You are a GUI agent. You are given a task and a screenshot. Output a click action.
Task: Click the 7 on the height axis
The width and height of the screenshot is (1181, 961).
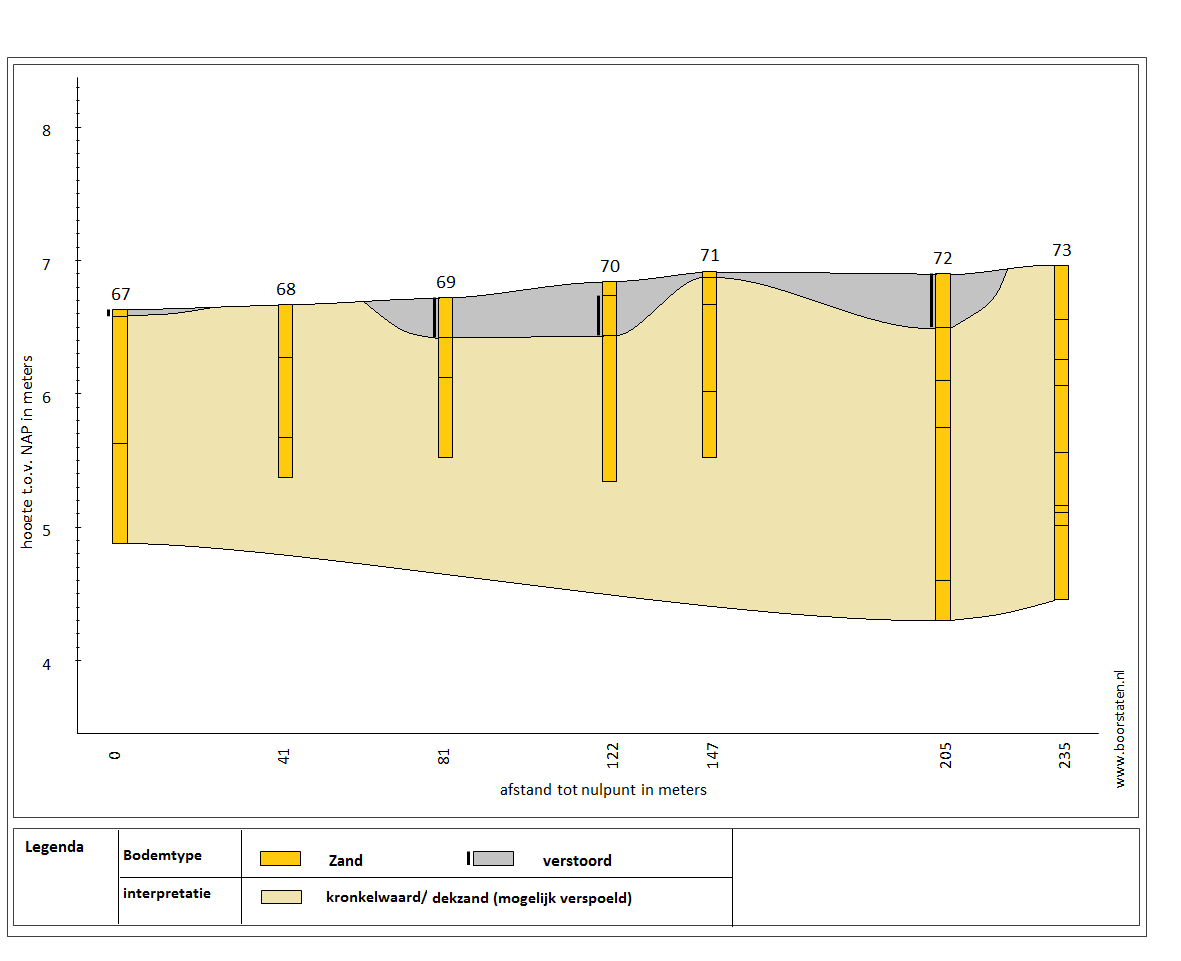click(x=46, y=263)
